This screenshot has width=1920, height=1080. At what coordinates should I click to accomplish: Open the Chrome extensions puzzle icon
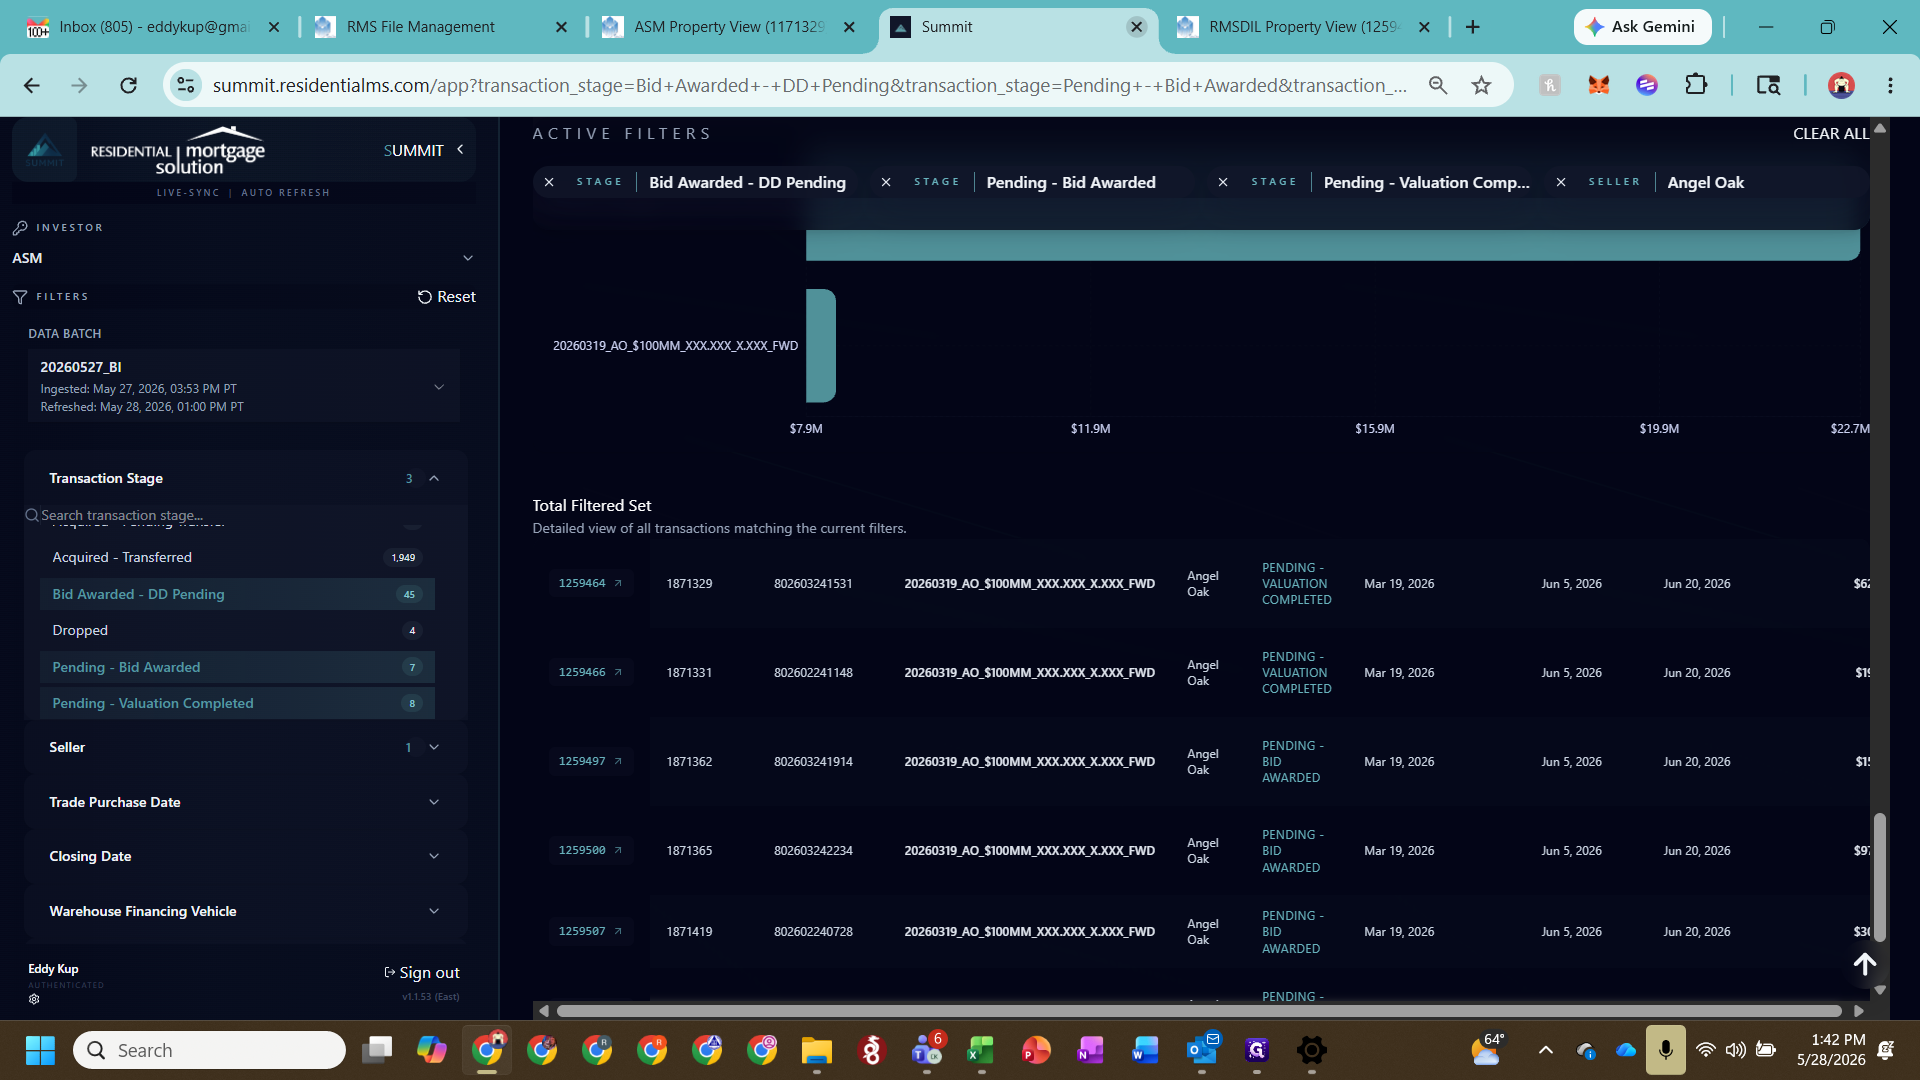pyautogui.click(x=1696, y=86)
